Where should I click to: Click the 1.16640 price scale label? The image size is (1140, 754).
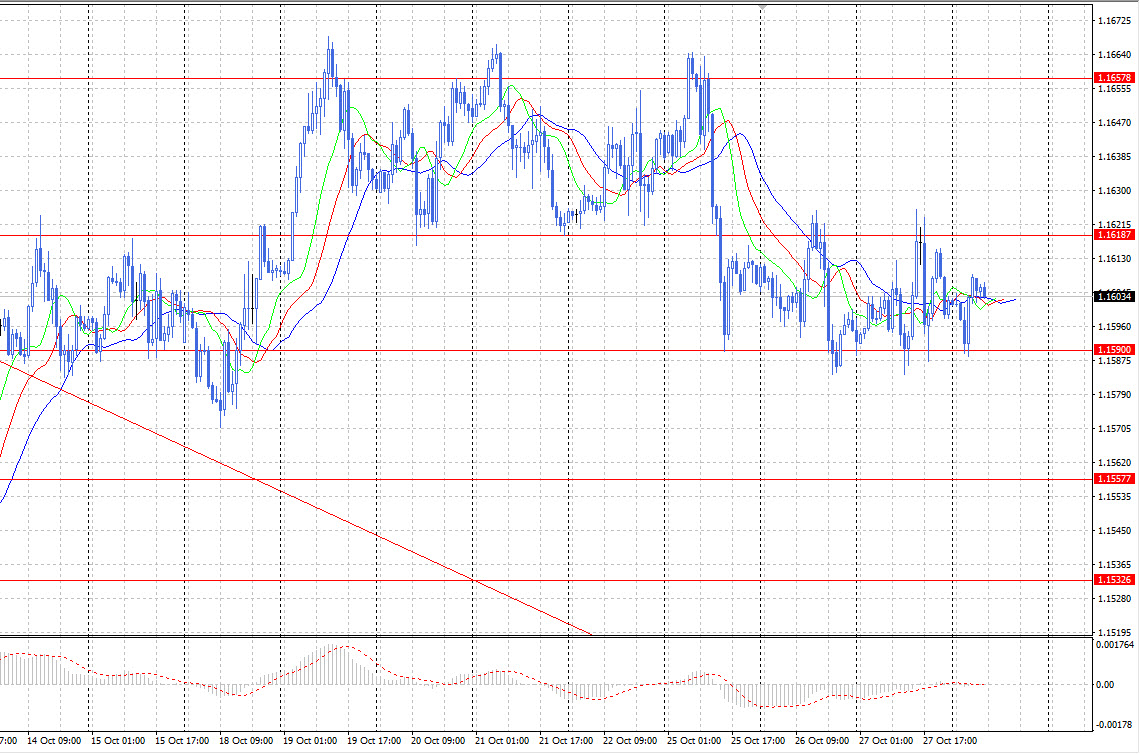(x=1114, y=55)
